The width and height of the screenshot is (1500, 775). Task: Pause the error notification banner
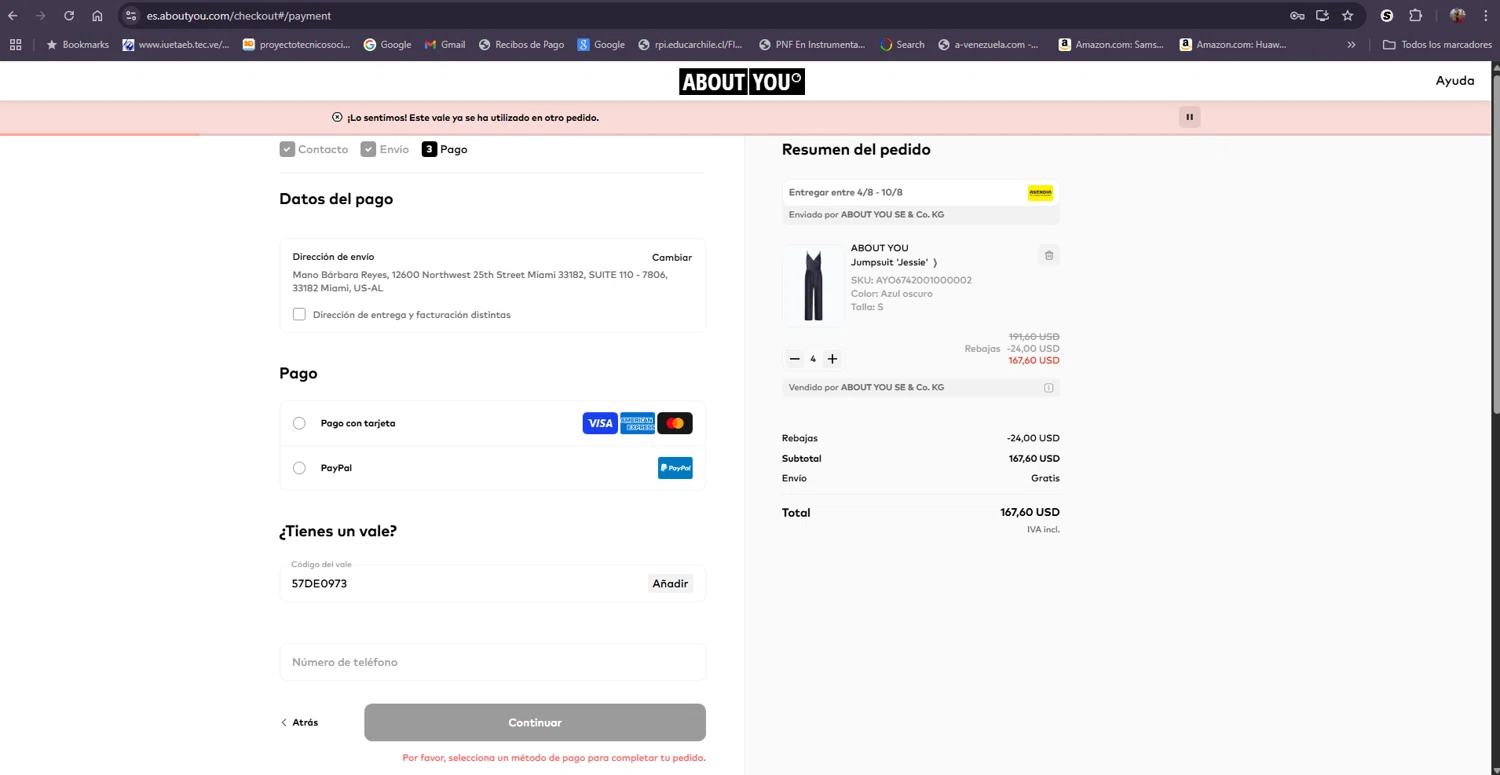pos(1190,117)
